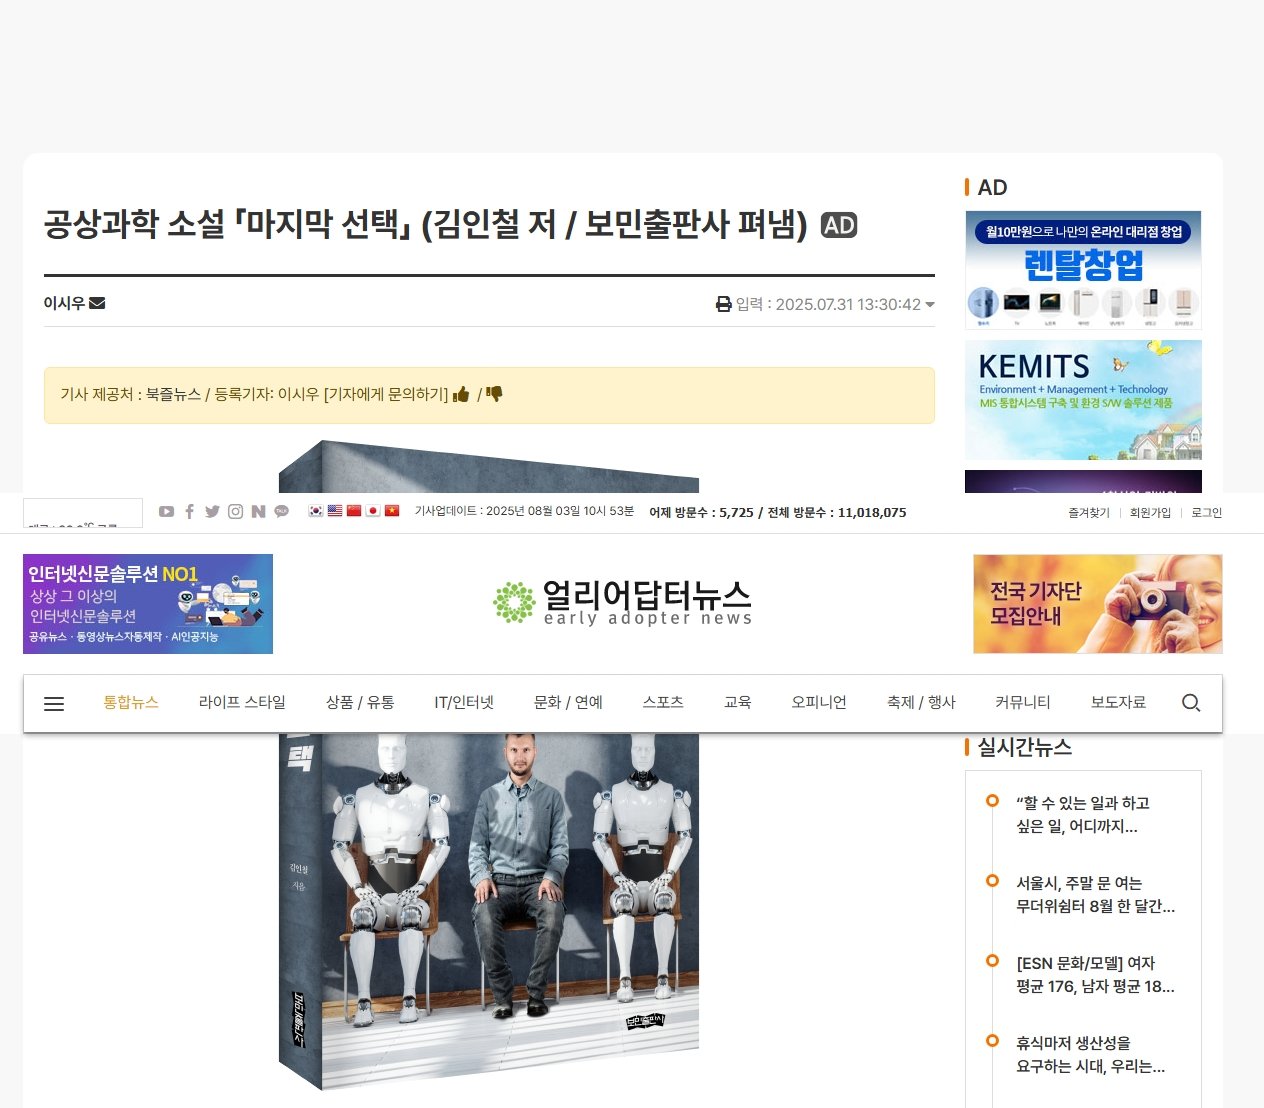The image size is (1264, 1108).
Task: Open the IT/인터넷 menu
Action: pos(464,703)
